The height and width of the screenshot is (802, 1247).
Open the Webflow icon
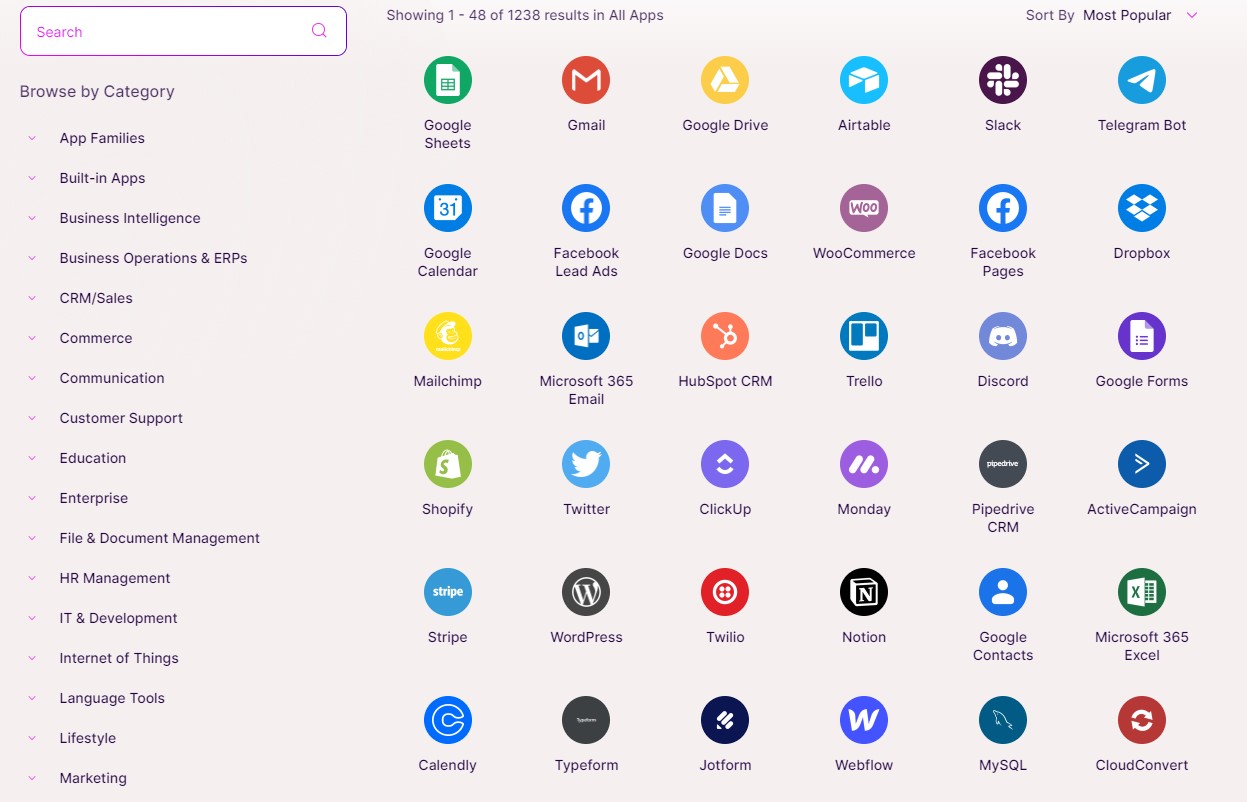click(x=864, y=720)
